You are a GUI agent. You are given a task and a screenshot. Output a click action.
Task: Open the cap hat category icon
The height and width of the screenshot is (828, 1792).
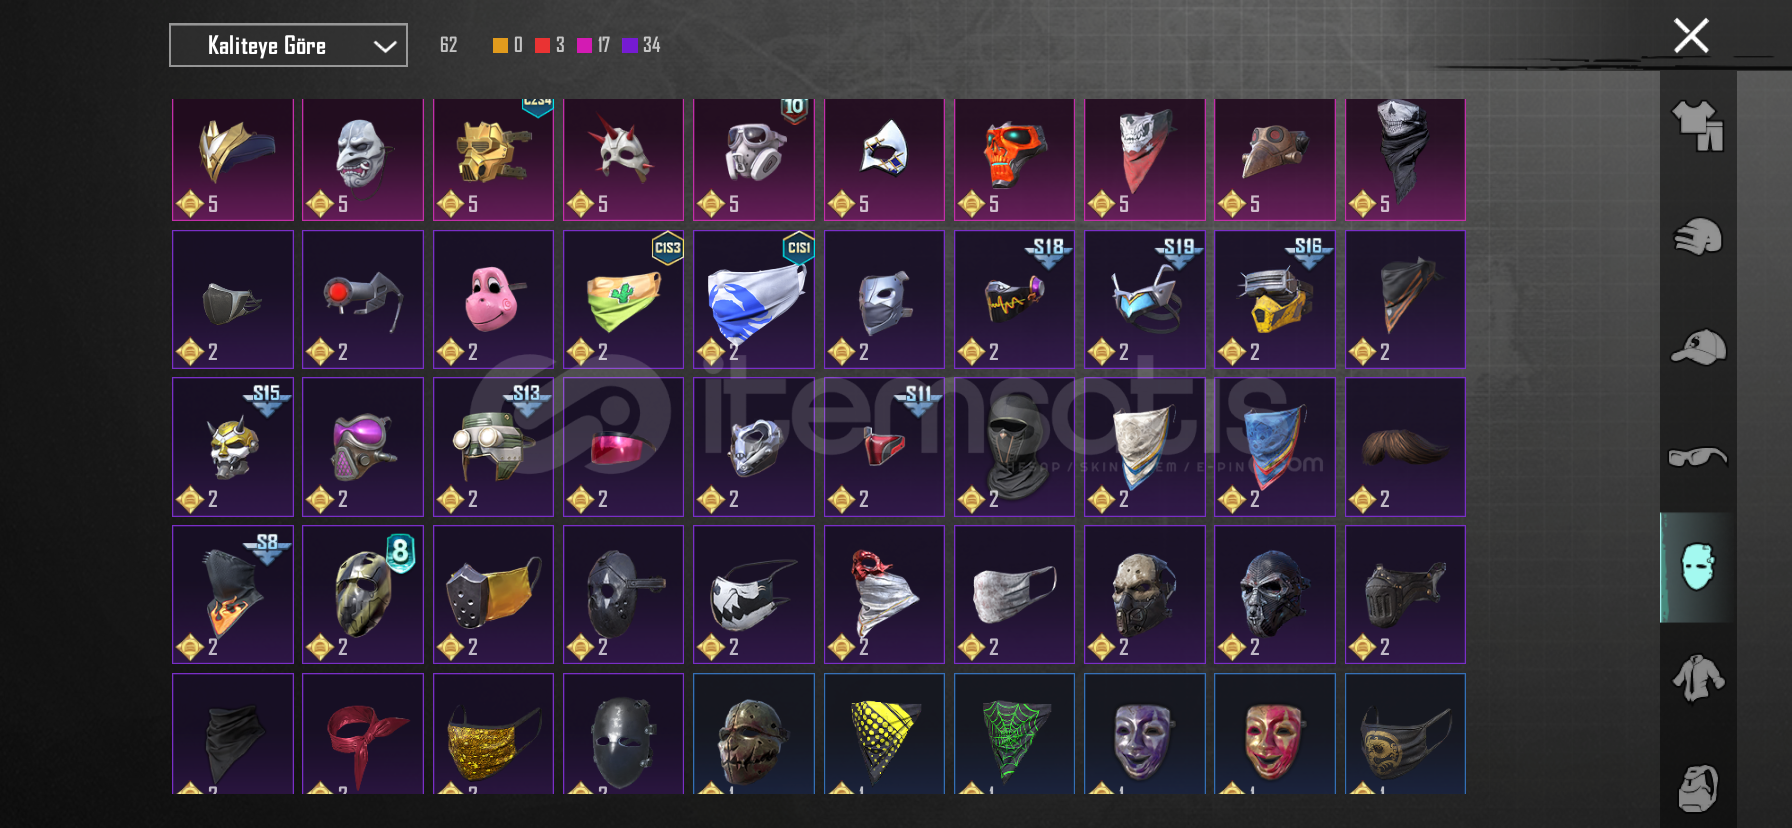1698,347
